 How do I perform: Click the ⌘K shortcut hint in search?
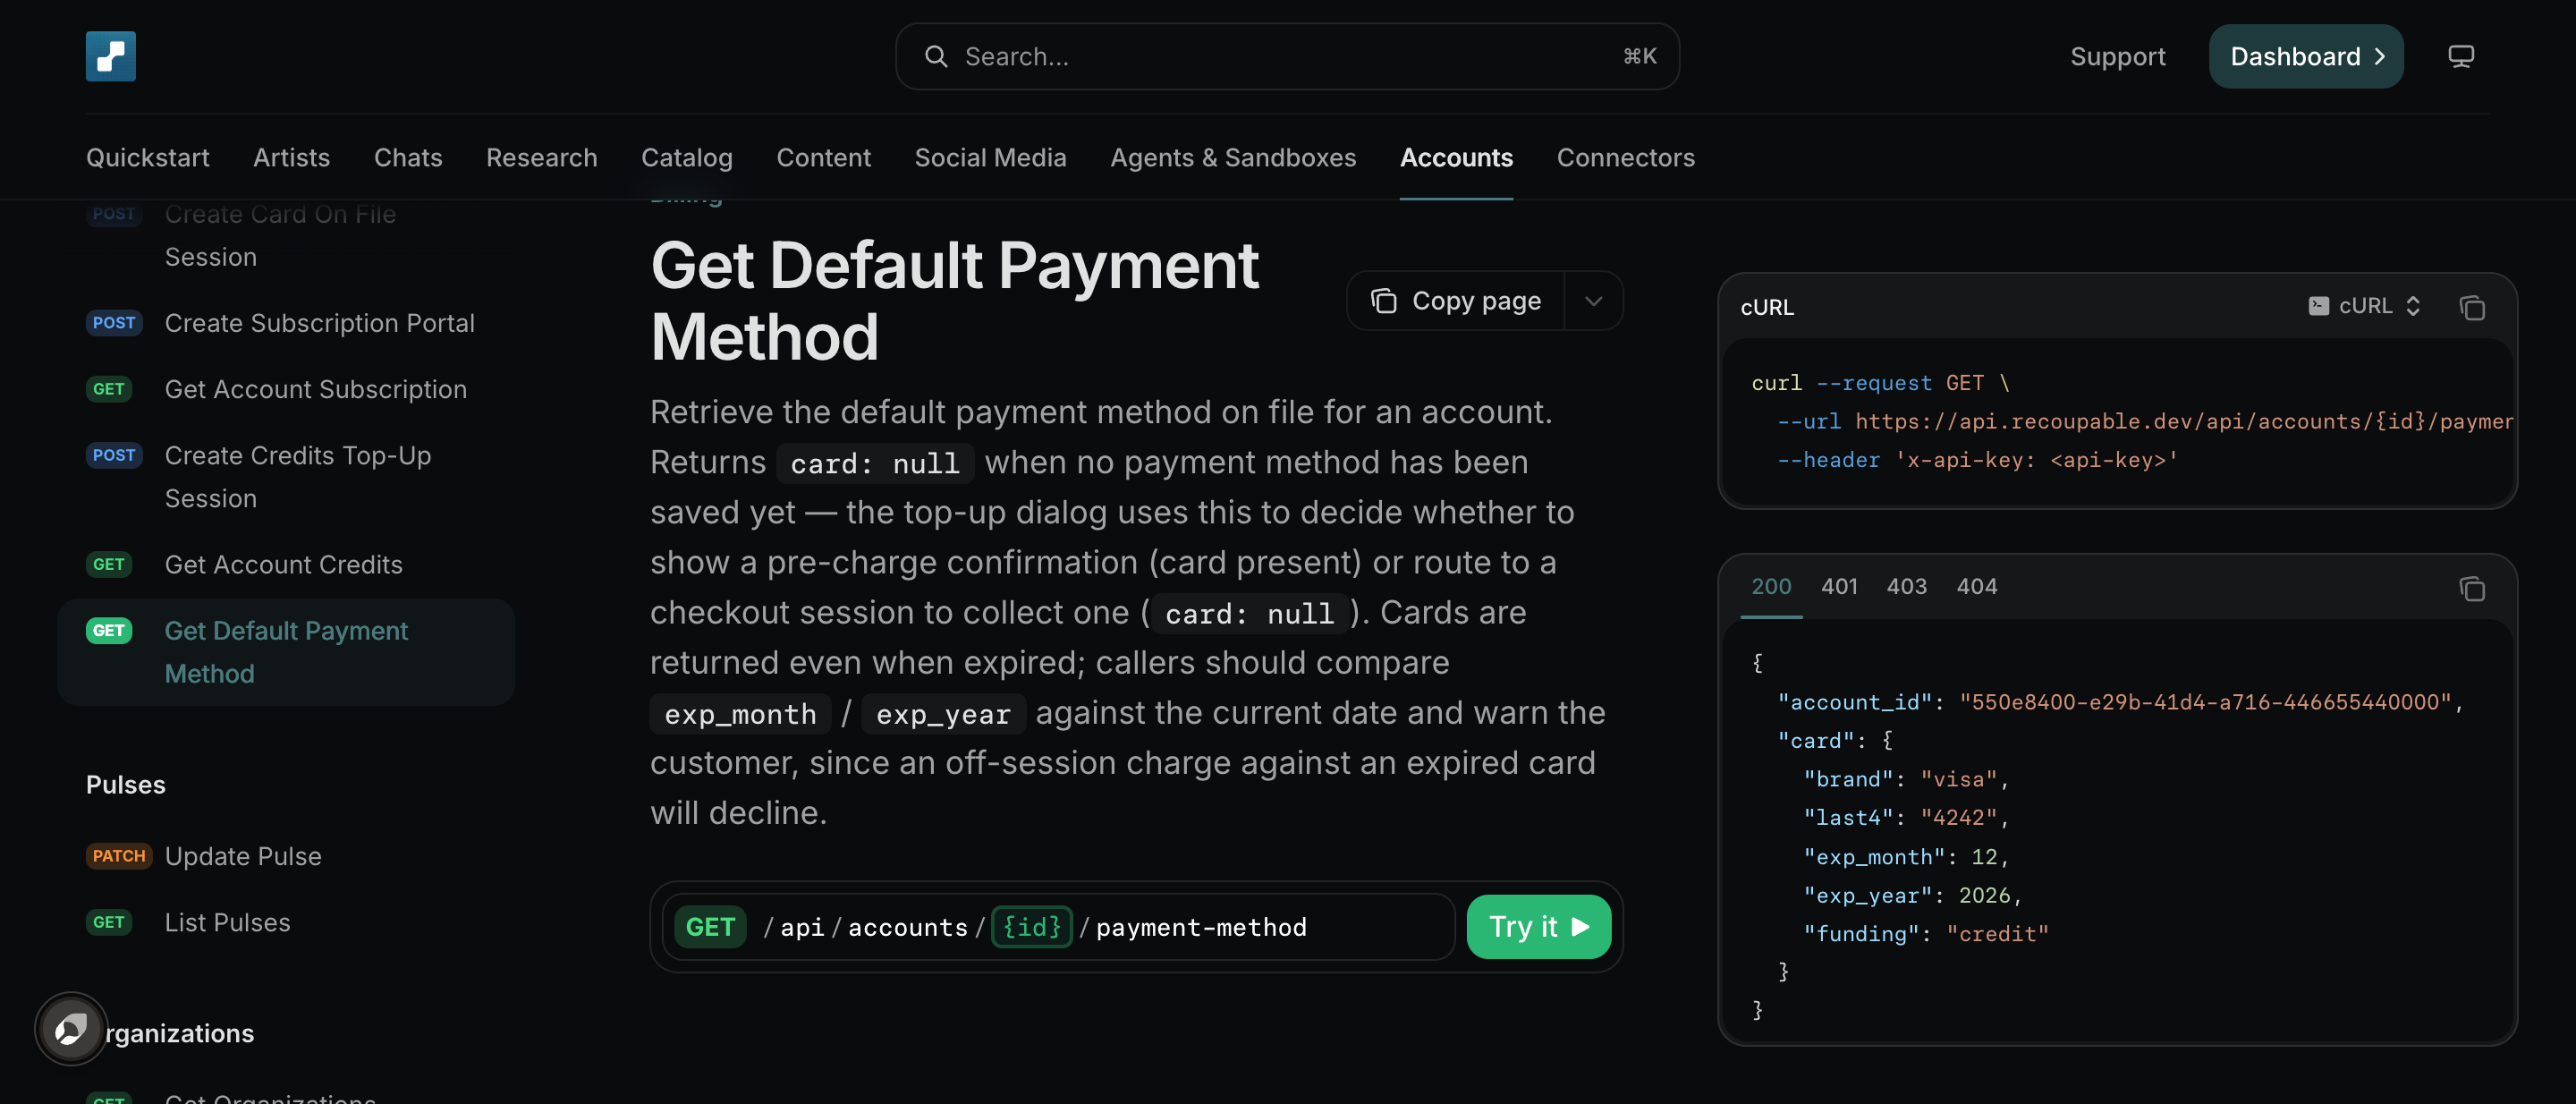point(1640,56)
